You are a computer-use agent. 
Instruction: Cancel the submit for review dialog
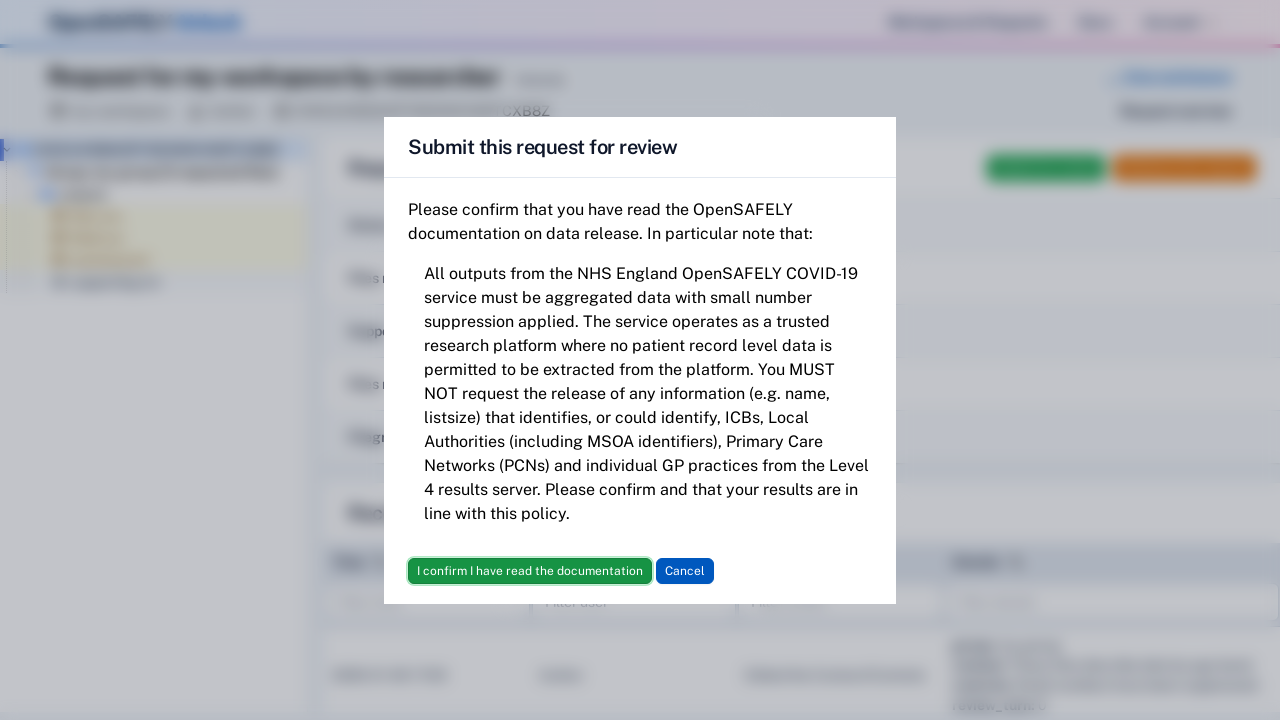pos(684,570)
